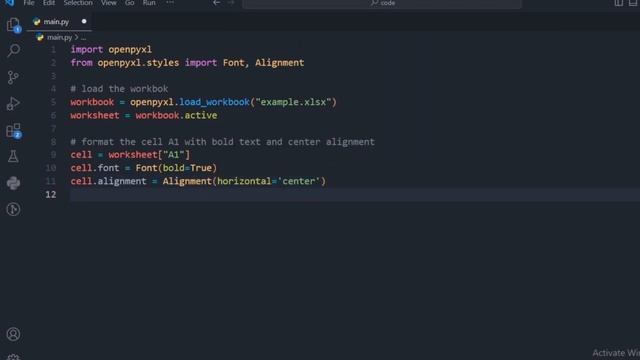The height and width of the screenshot is (360, 640).
Task: Open the Extensions view icon
Action: point(13,131)
